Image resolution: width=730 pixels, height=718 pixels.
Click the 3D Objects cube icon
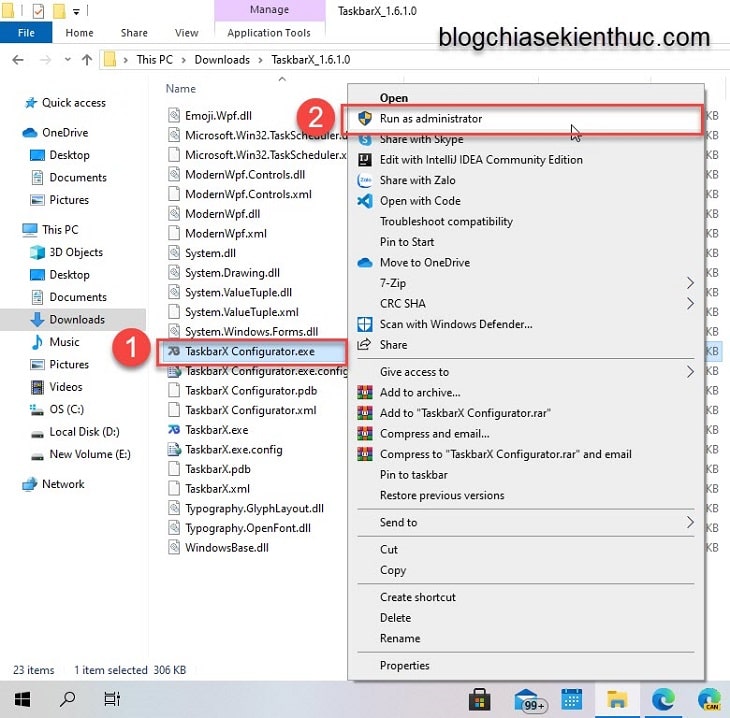coord(37,252)
